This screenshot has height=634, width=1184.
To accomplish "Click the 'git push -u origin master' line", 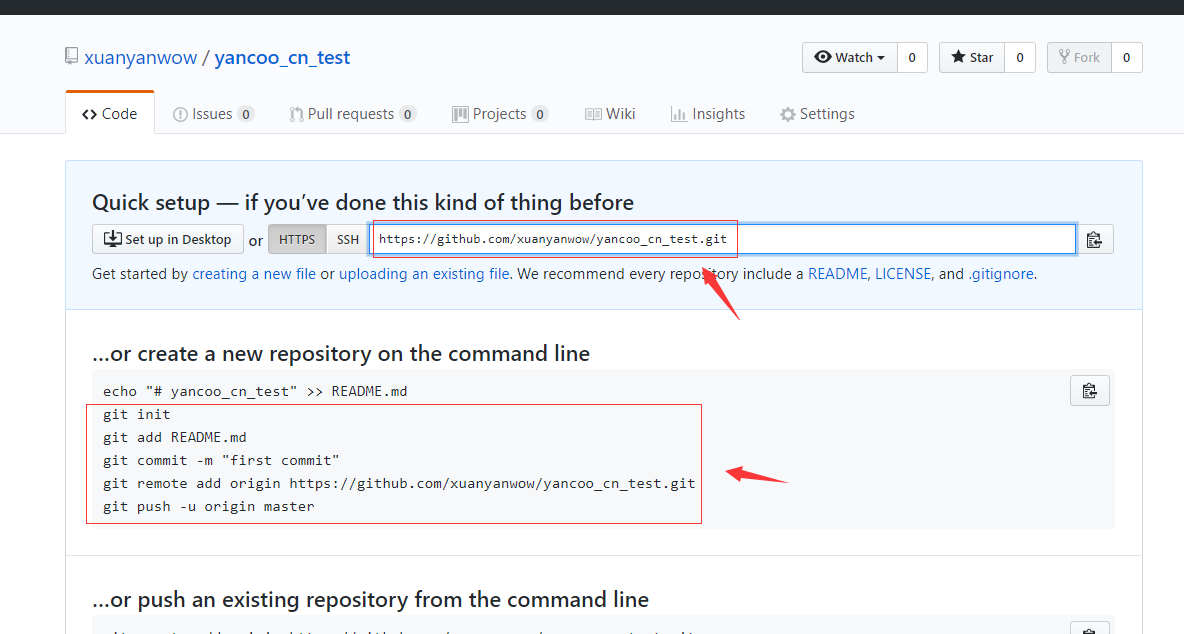I will (208, 506).
